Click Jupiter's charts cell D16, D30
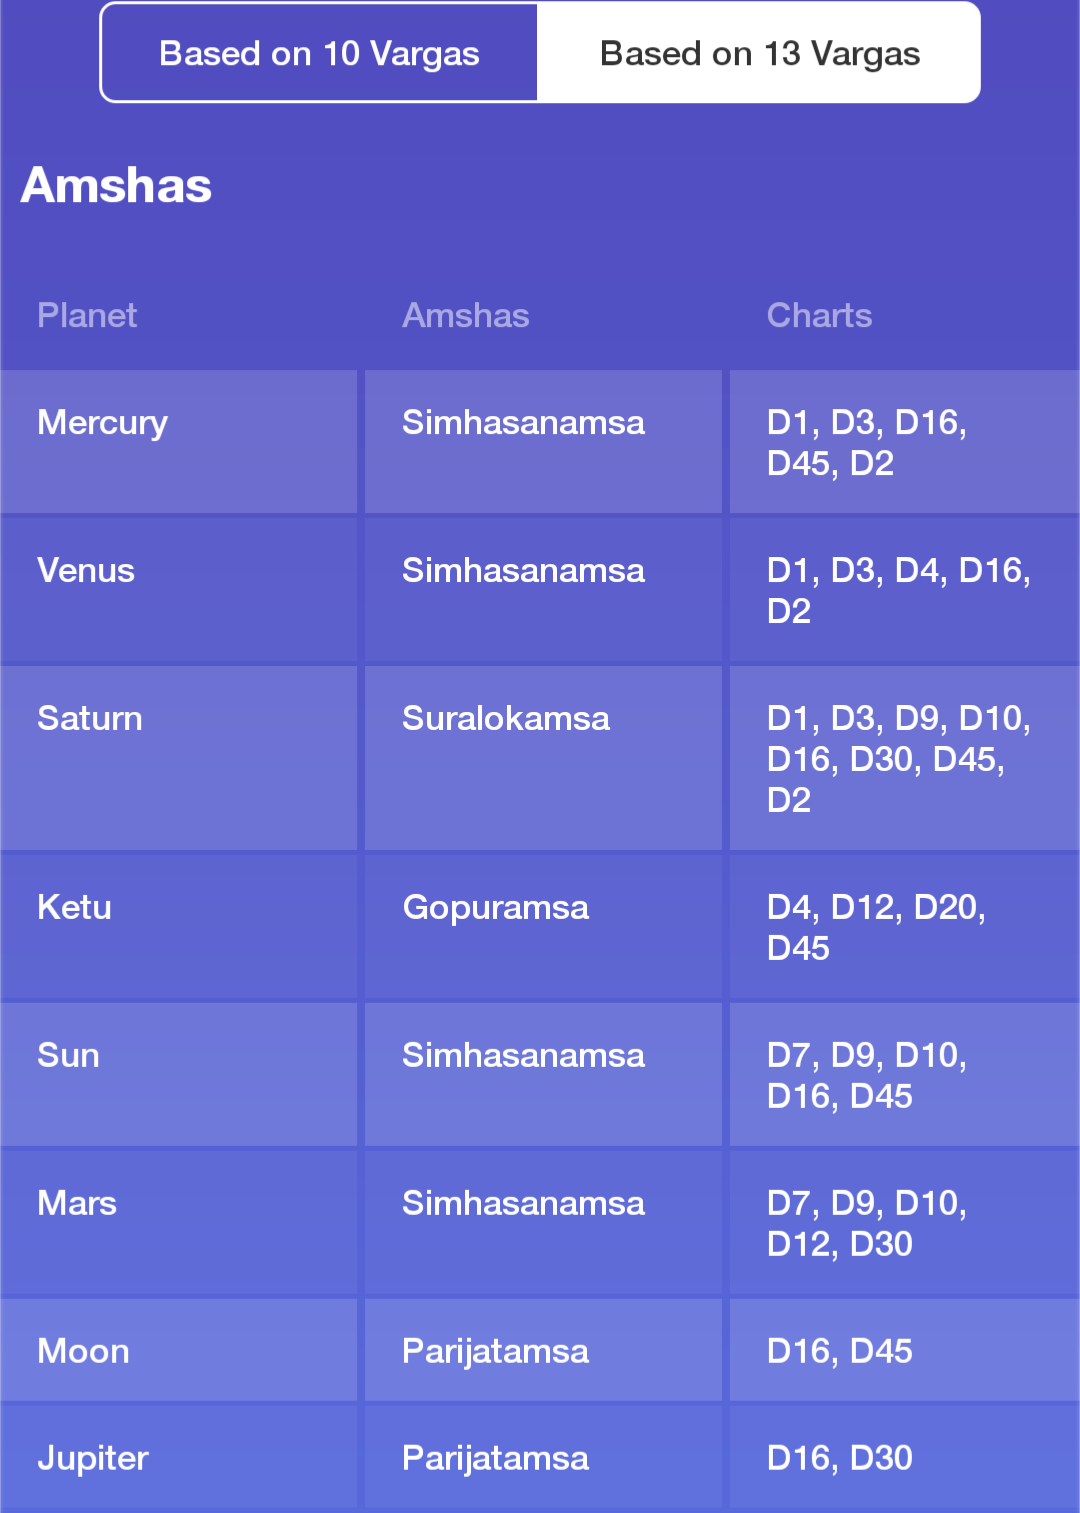 point(904,1457)
